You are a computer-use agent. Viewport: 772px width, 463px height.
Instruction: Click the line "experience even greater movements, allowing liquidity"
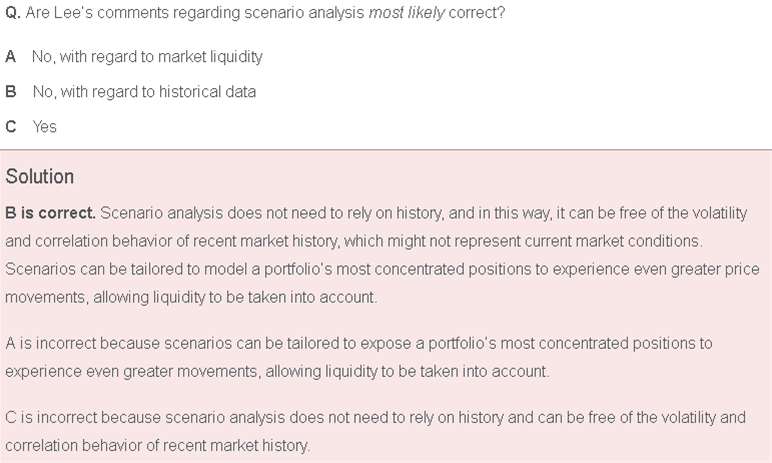[x=277, y=371]
